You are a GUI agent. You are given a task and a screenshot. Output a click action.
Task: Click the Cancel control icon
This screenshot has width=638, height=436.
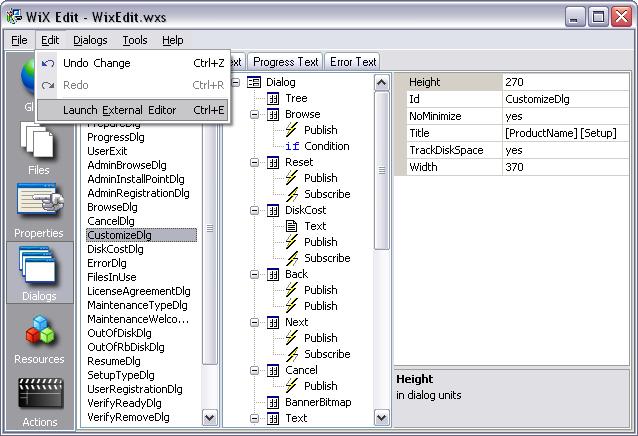(x=273, y=370)
